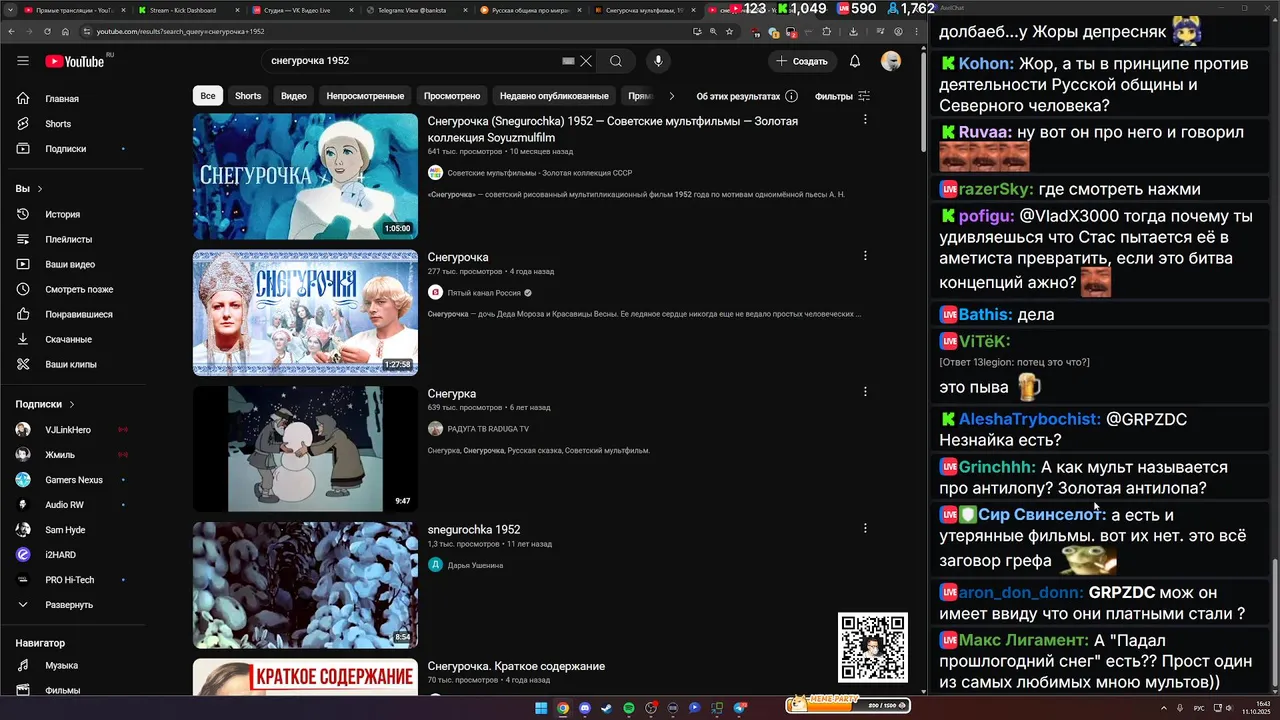Show more filter chips with the arrow

tap(672, 96)
